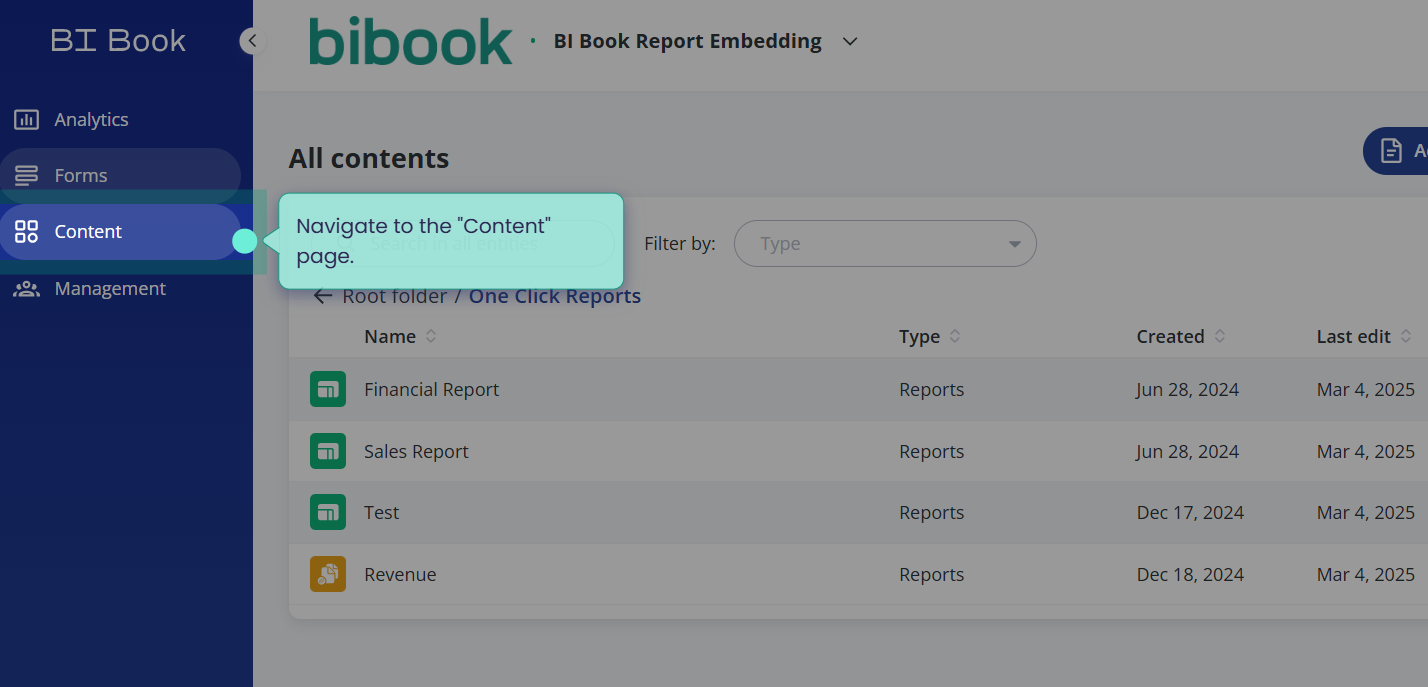Click the BI Book Report Embedding title
Viewport: 1428px width, 687px height.
point(687,41)
